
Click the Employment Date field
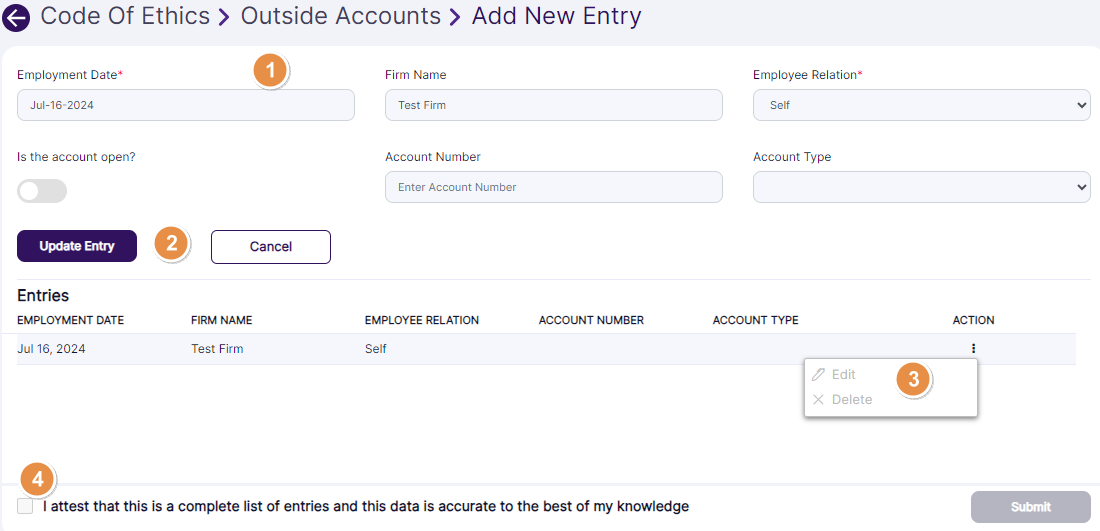[x=185, y=105]
